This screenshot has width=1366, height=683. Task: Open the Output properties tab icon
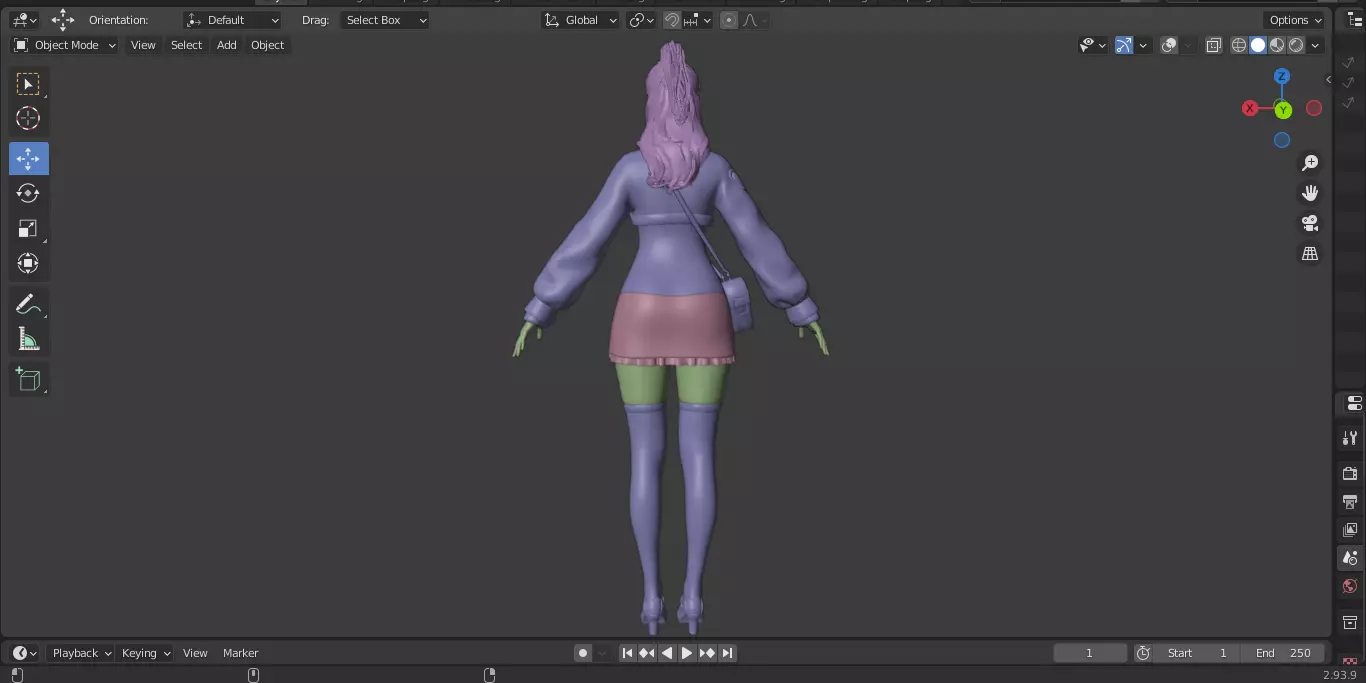1351,501
